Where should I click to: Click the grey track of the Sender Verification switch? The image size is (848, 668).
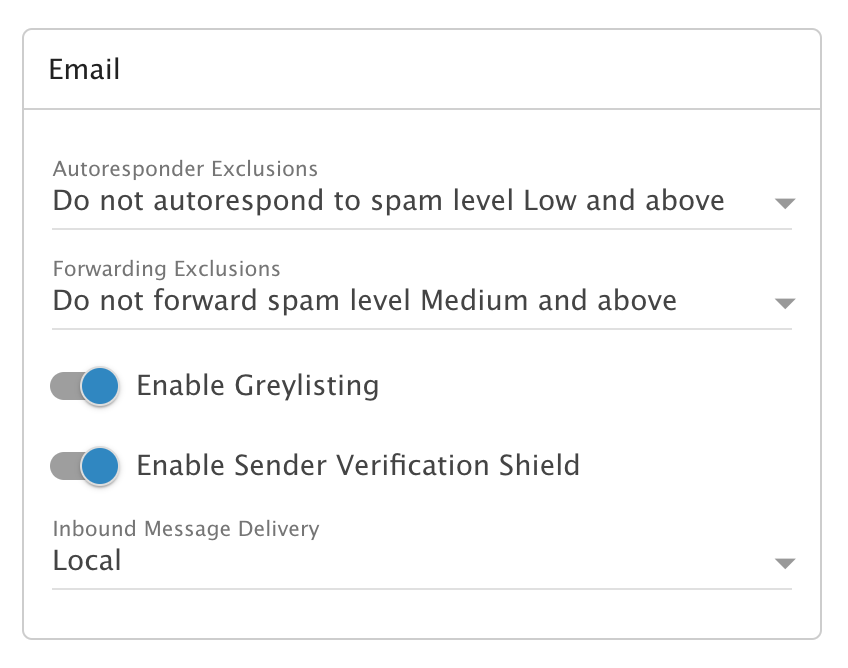tap(62, 466)
